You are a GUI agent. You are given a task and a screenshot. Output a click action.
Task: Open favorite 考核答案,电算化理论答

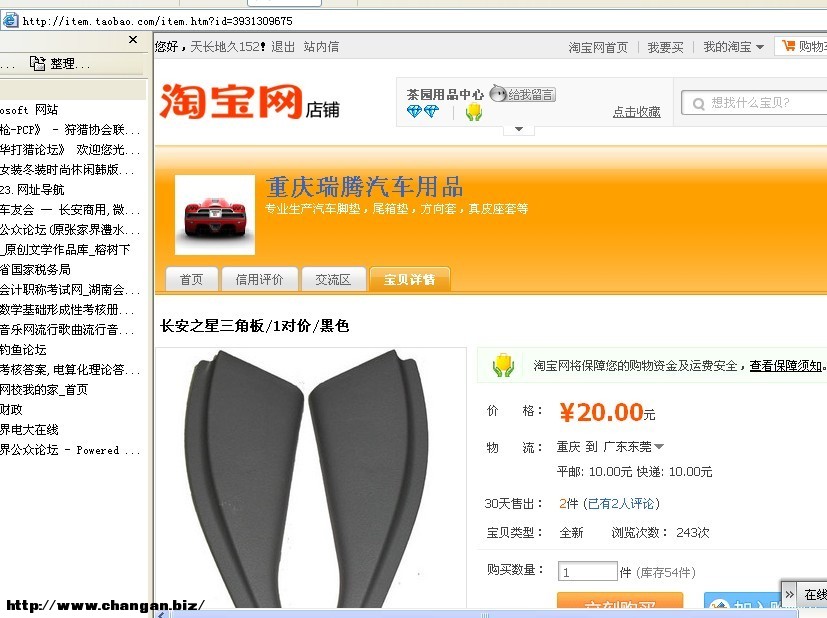(x=70, y=370)
